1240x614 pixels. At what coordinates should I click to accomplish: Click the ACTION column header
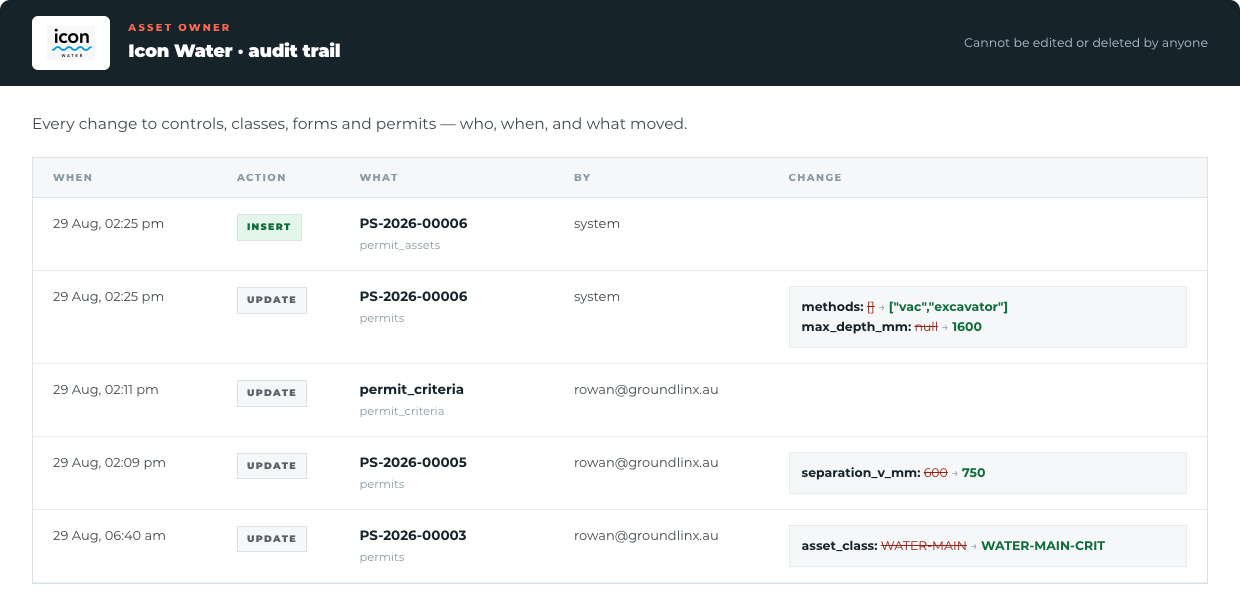pos(261,177)
